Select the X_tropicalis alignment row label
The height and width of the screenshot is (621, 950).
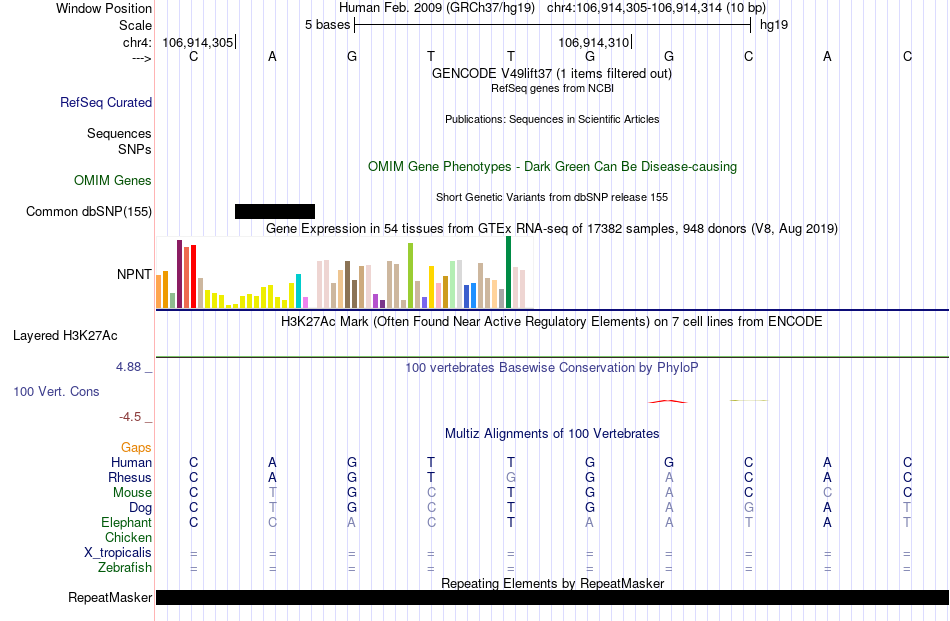pos(118,553)
